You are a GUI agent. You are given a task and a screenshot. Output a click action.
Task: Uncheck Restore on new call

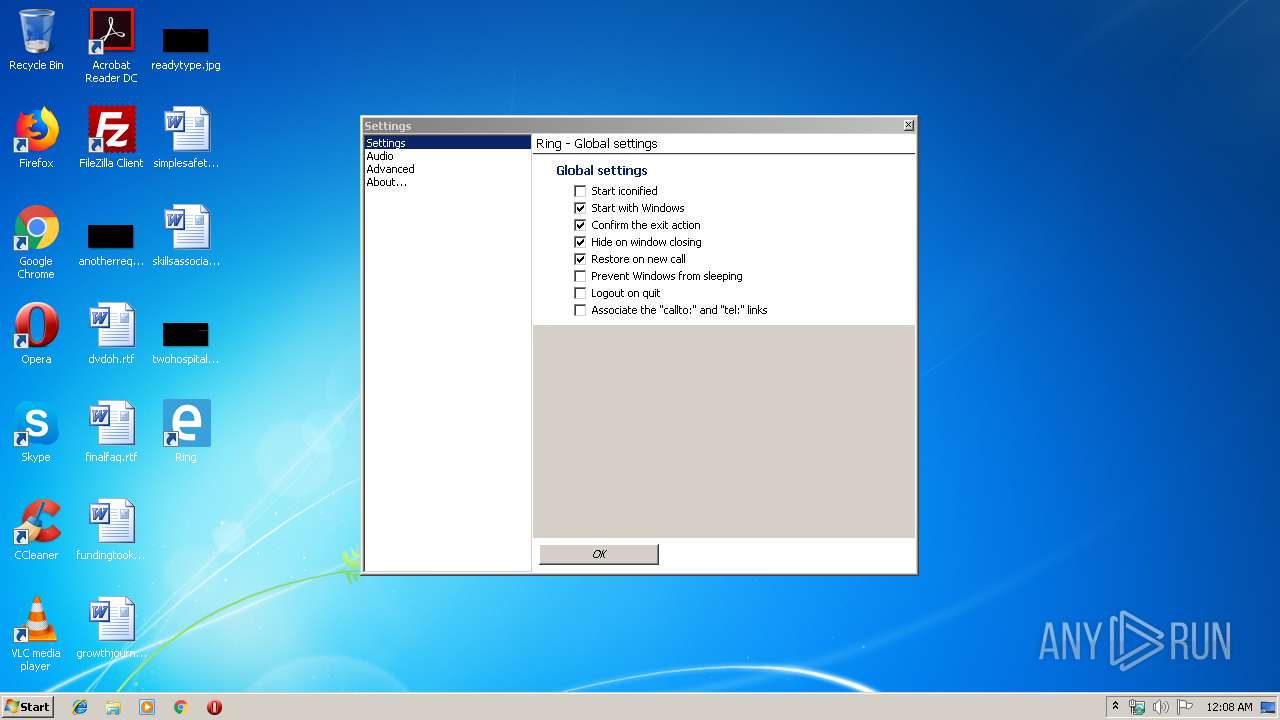(x=580, y=259)
